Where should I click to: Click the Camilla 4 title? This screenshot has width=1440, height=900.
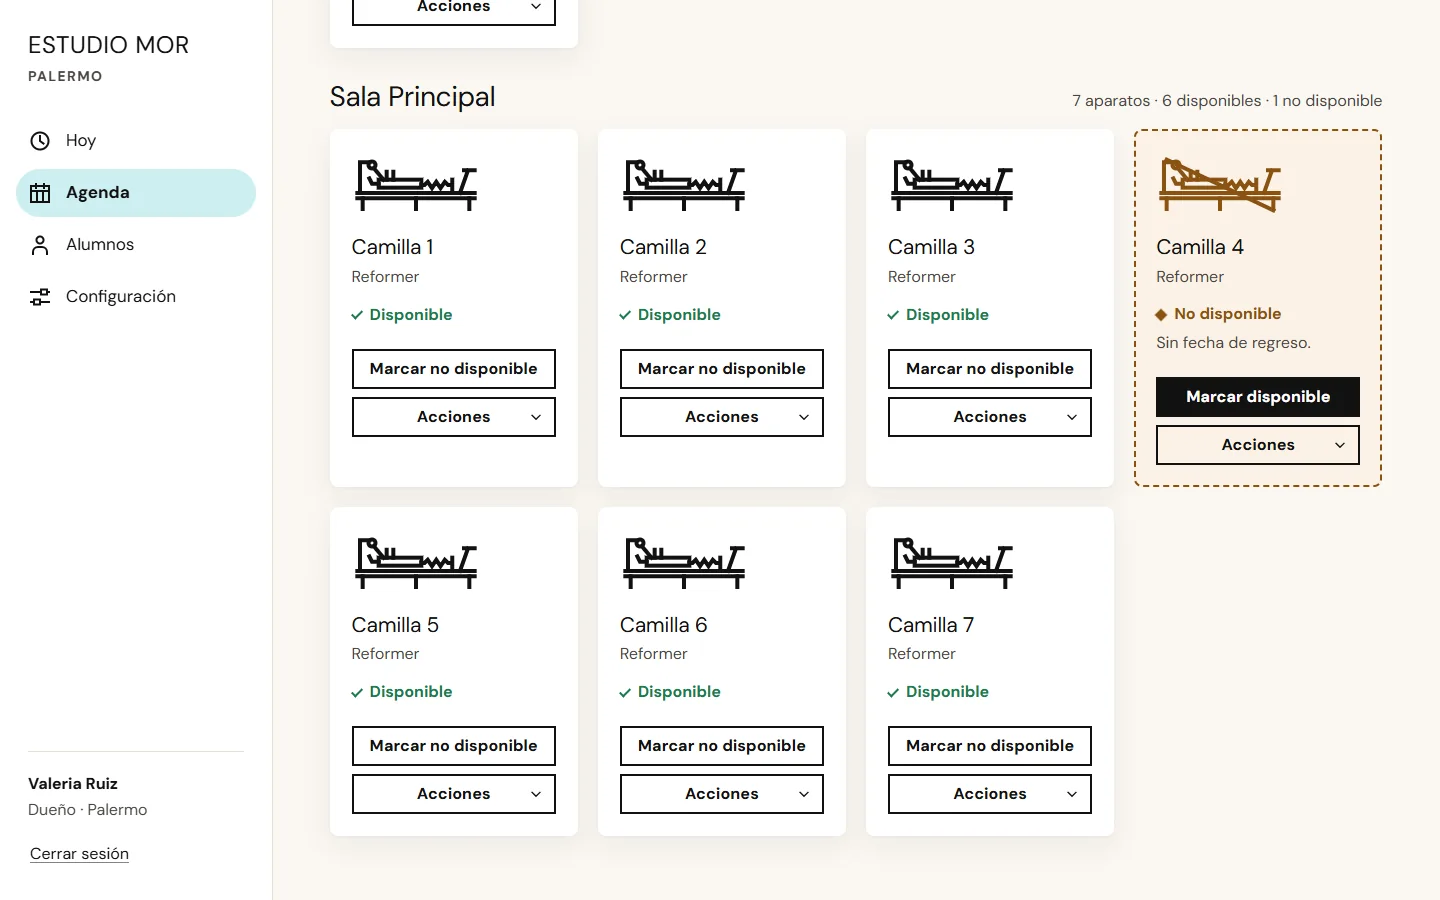tap(1200, 247)
